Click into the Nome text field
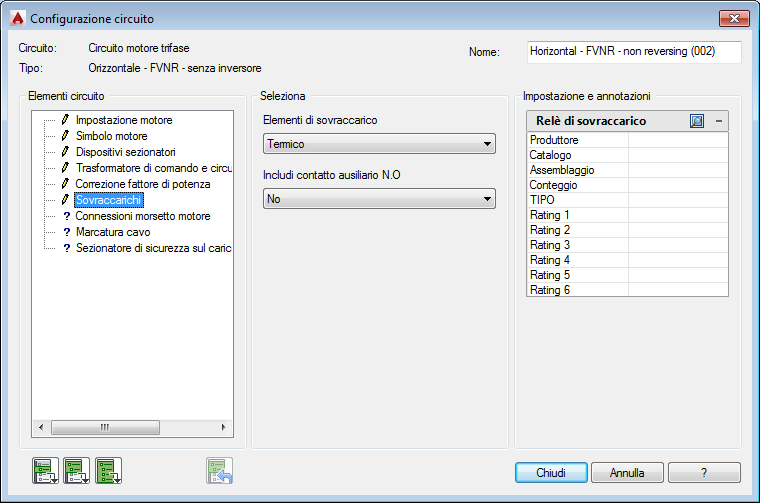The width and height of the screenshot is (760, 503). click(634, 52)
